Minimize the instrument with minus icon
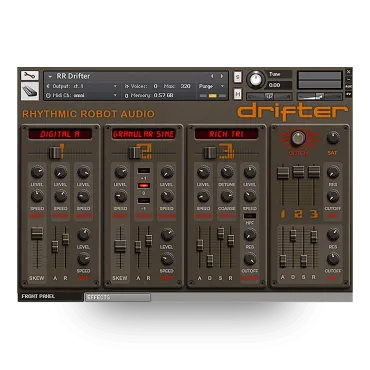The width and height of the screenshot is (370, 370). [348, 79]
